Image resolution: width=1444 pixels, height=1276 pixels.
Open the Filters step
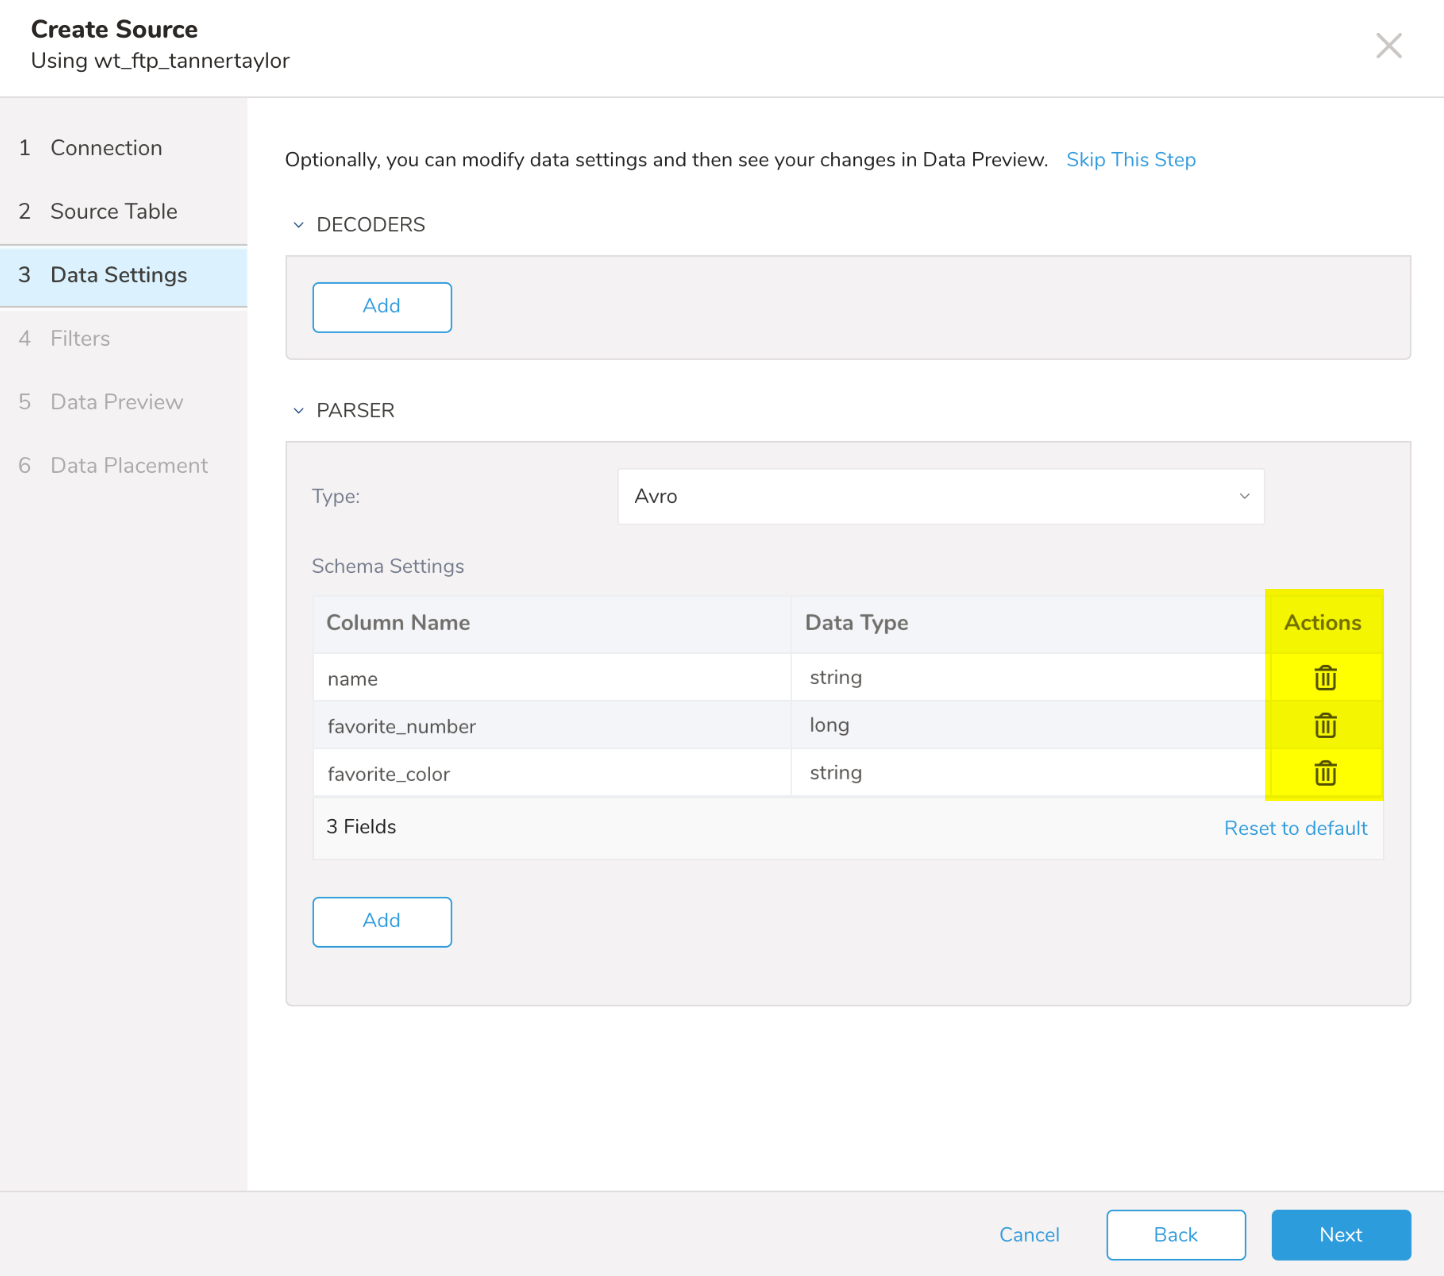pos(80,339)
